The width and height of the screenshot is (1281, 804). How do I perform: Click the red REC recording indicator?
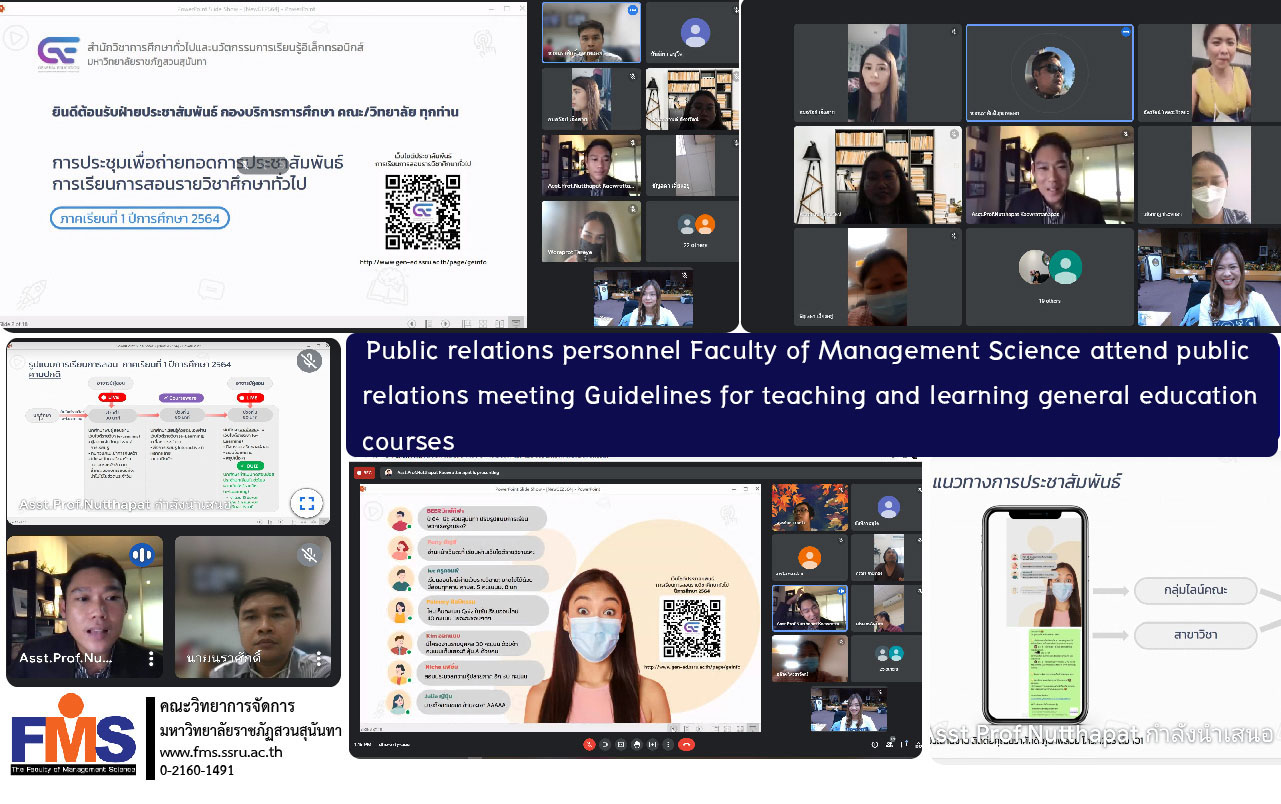(366, 471)
